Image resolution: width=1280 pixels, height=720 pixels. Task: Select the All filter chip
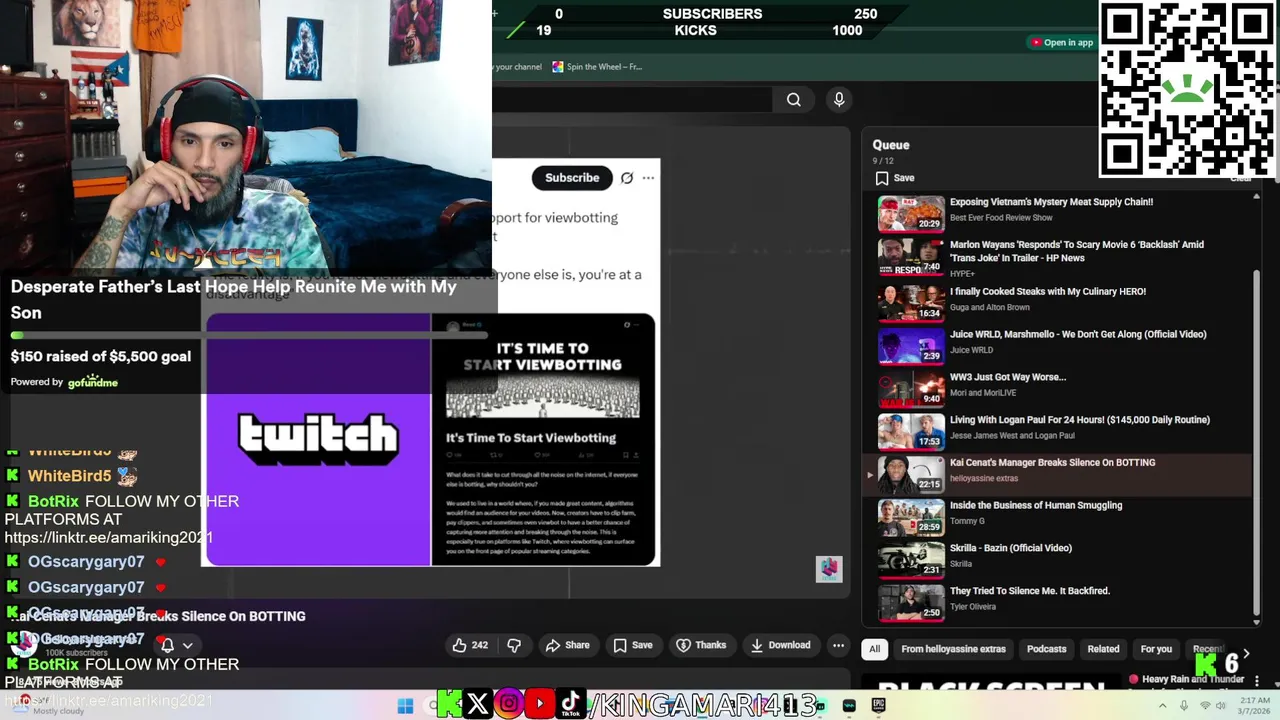point(874,649)
